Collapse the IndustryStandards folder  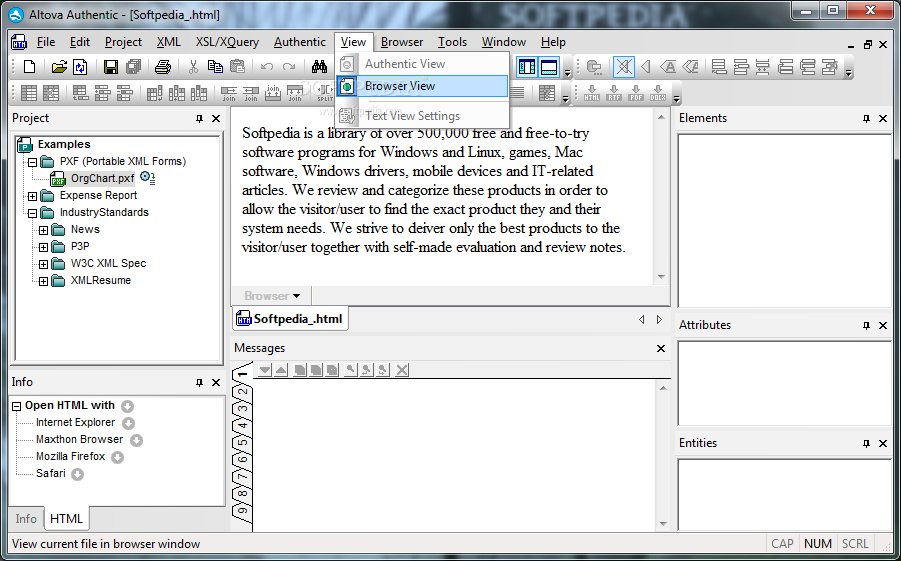point(33,213)
